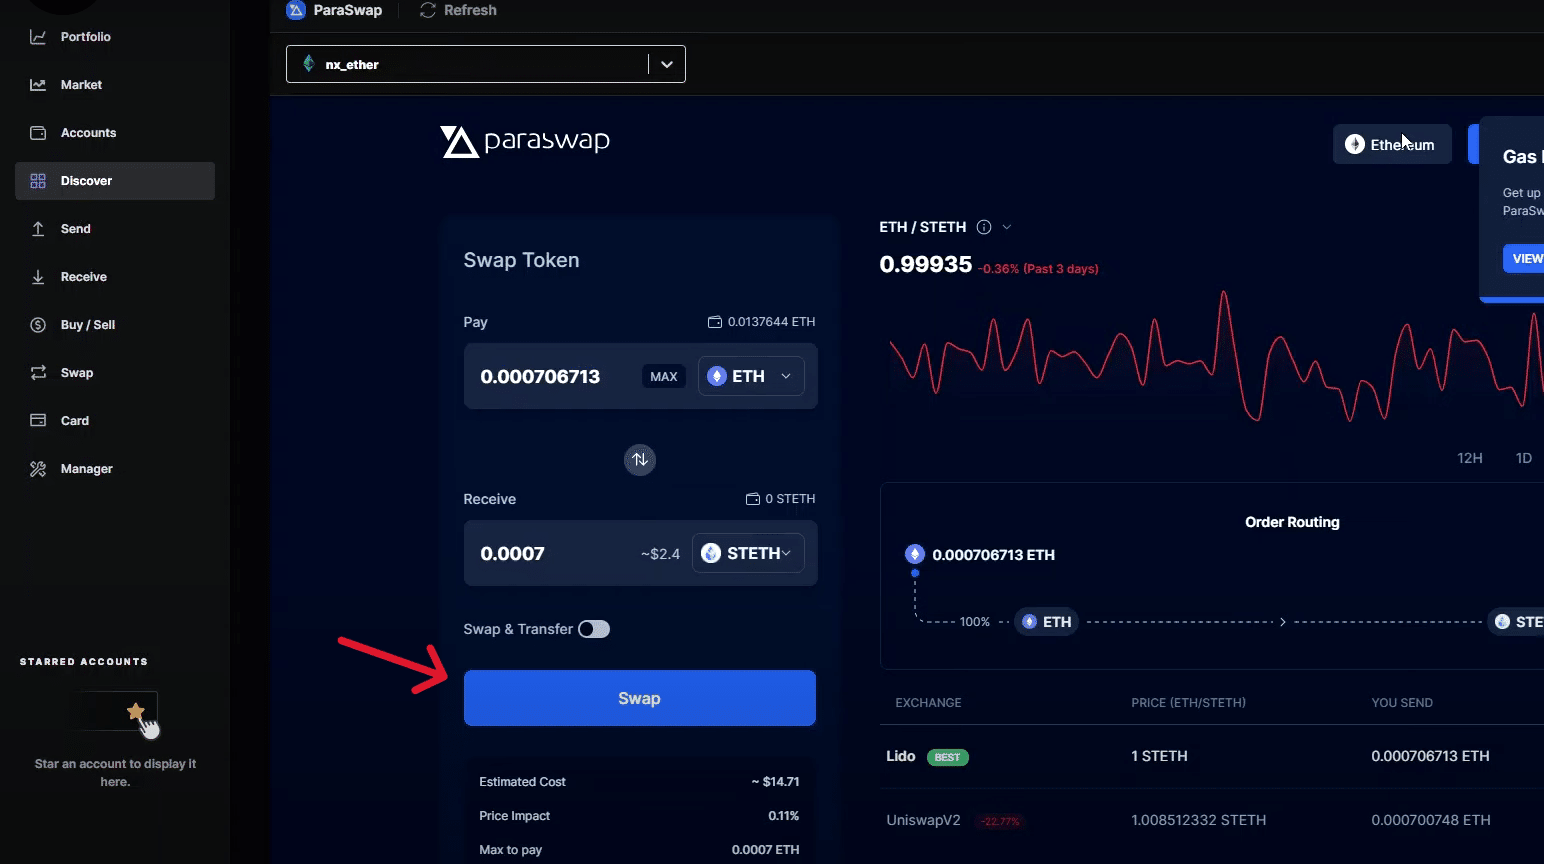Open the Receive page
This screenshot has width=1544, height=864.
[83, 277]
